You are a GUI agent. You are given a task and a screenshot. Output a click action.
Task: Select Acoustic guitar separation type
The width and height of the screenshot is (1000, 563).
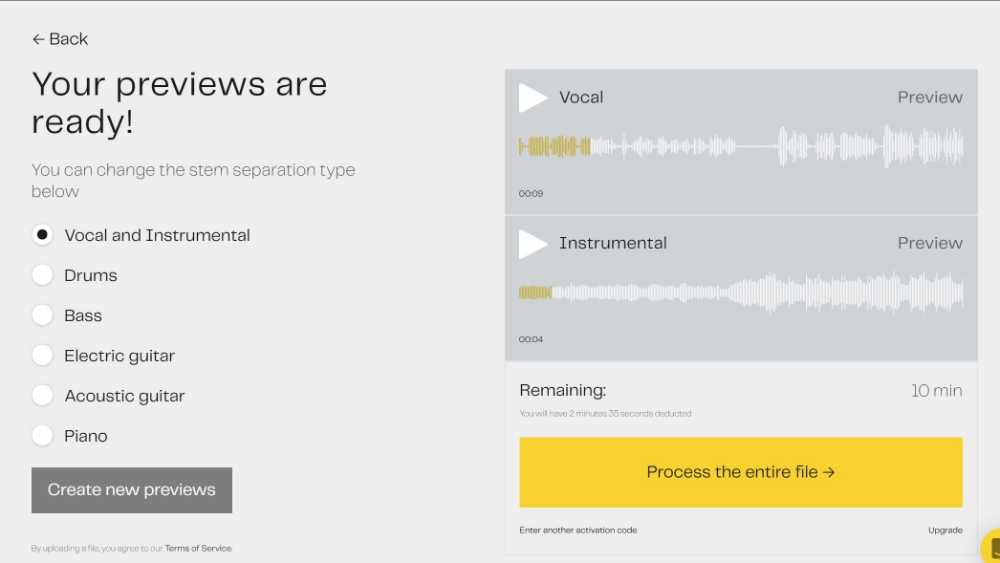tap(42, 396)
